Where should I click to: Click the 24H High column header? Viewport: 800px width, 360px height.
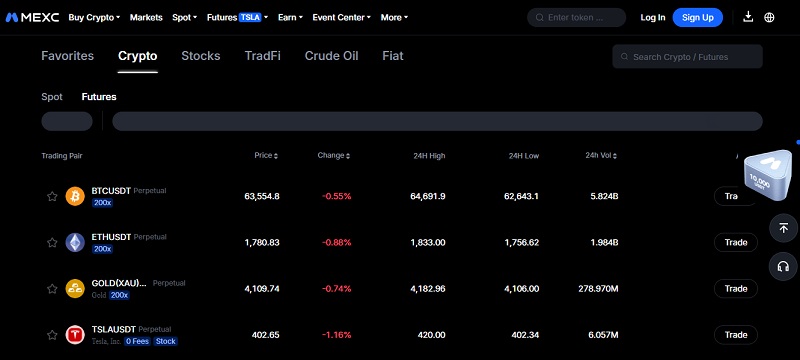429,156
